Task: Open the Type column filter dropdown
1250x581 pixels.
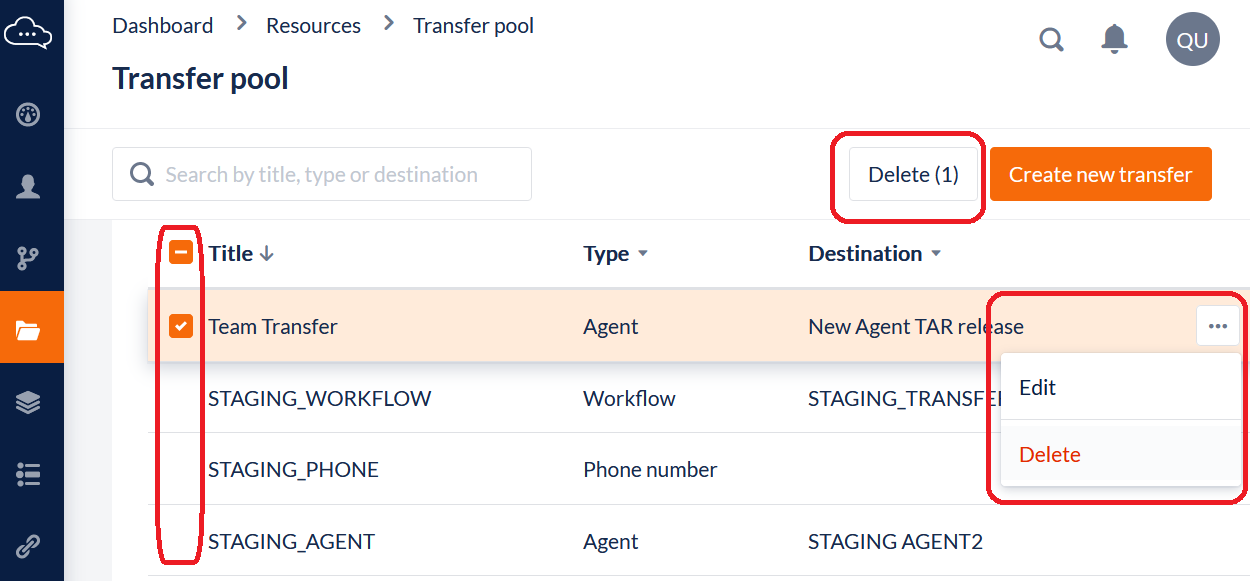Action: (x=643, y=254)
